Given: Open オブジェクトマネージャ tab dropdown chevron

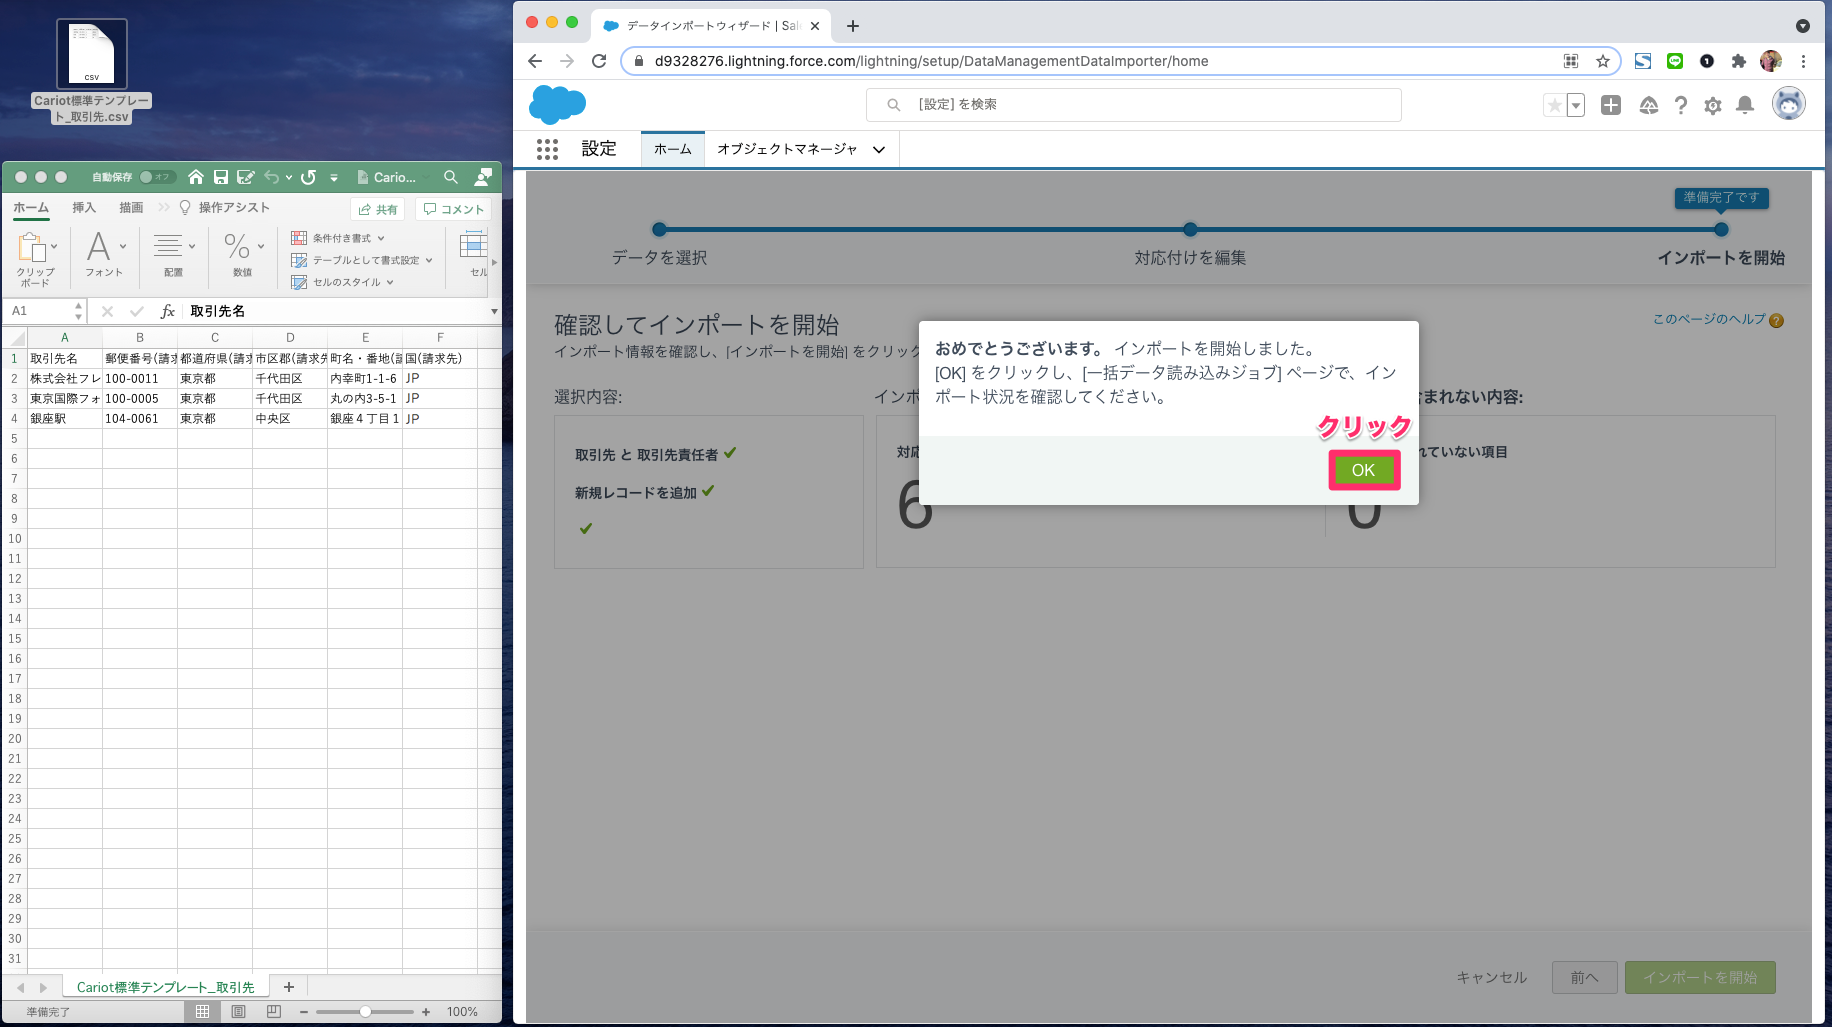Looking at the screenshot, I should (879, 150).
